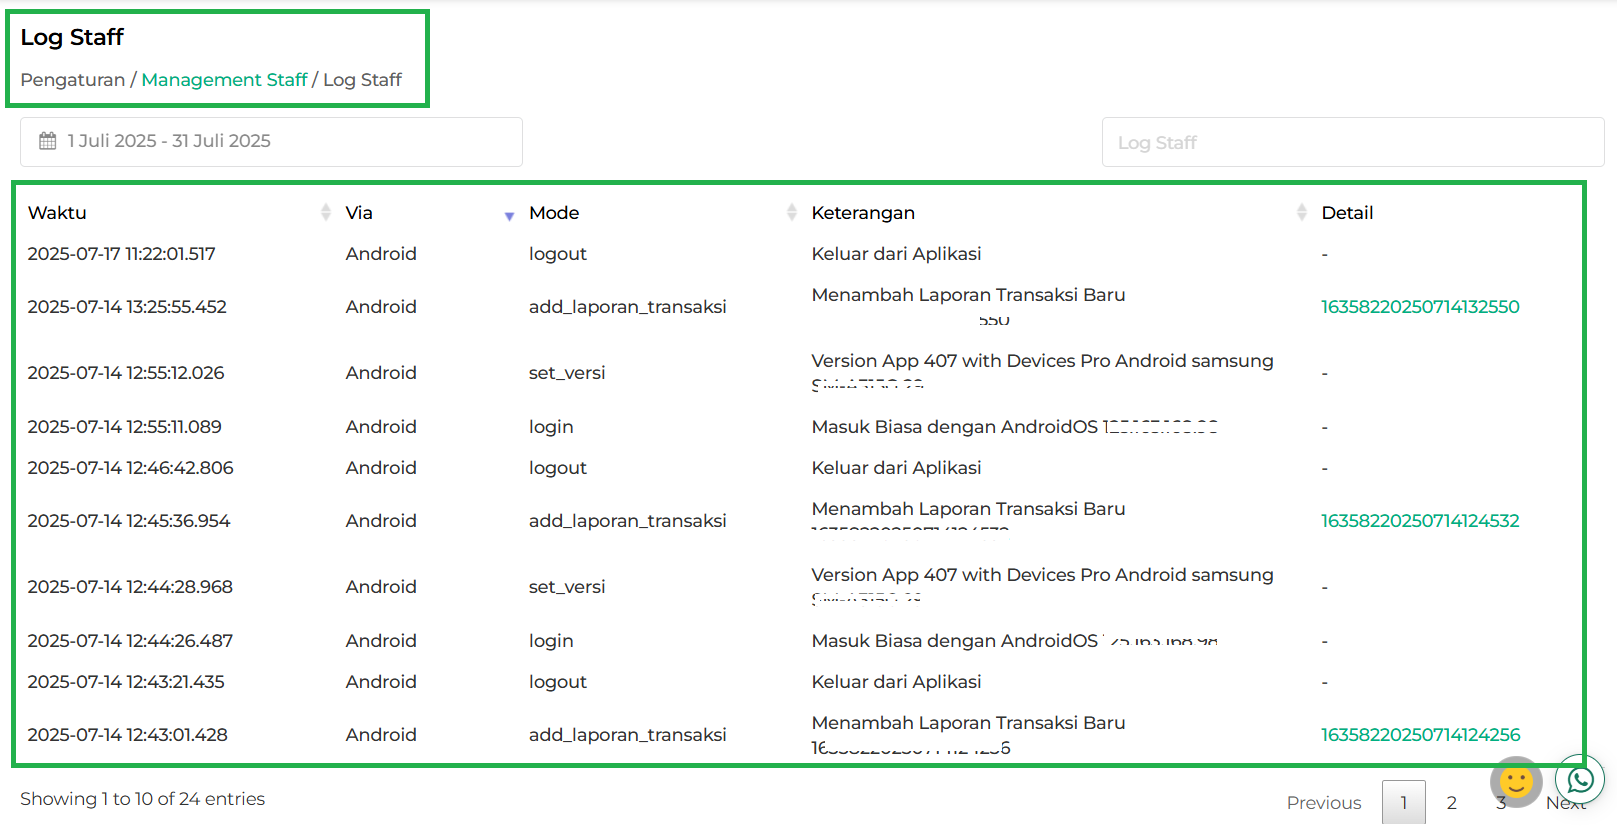Select timestamp 2025-07-17 11:22:01.517
The width and height of the screenshot is (1617, 827).
point(121,254)
